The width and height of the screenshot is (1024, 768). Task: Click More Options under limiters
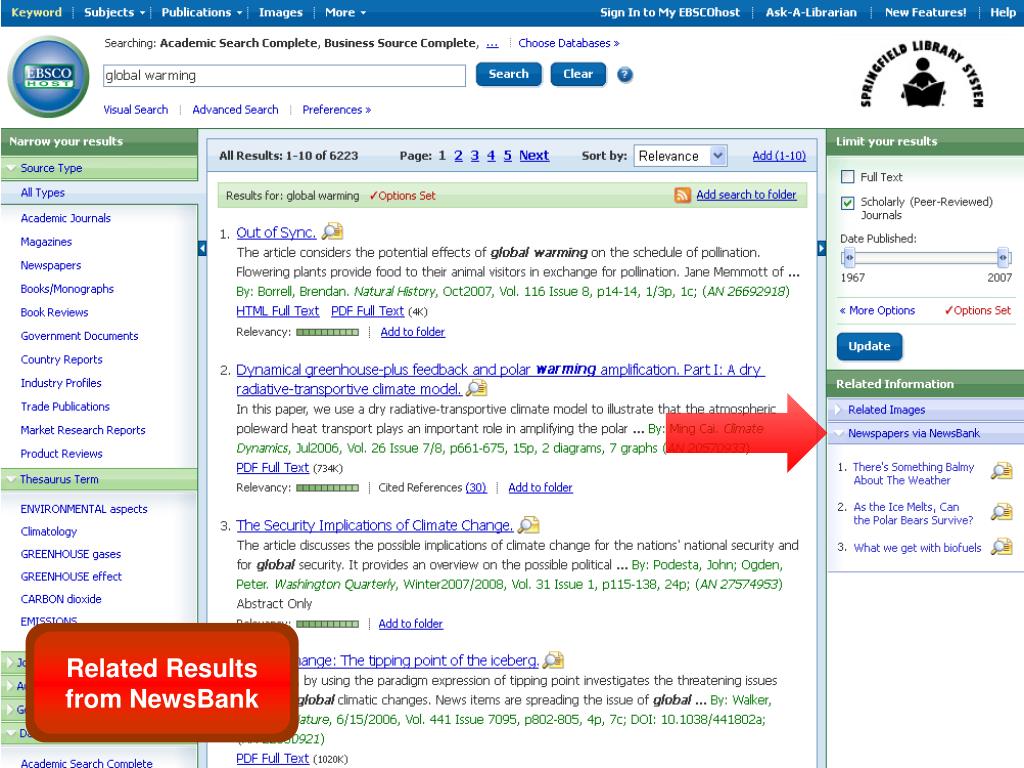point(877,310)
